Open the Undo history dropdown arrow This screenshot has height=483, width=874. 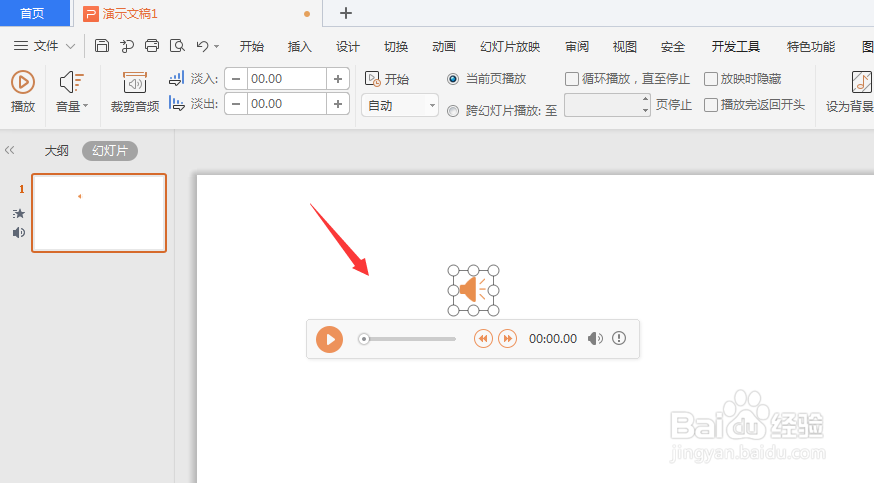click(217, 47)
